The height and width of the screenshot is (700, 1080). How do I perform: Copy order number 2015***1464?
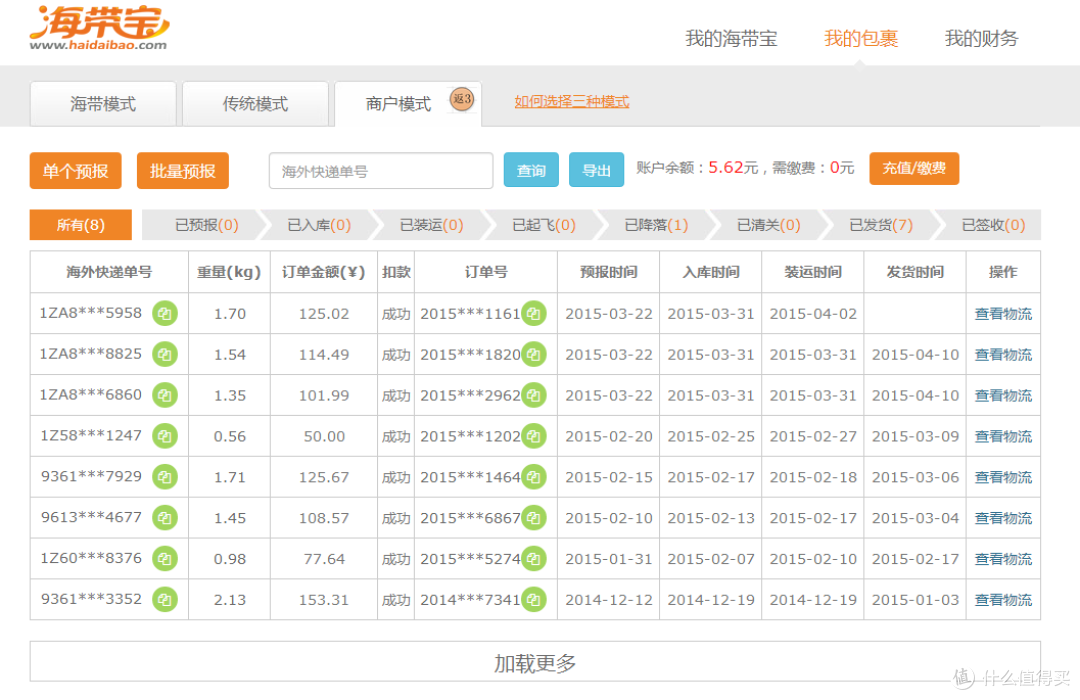point(534,477)
